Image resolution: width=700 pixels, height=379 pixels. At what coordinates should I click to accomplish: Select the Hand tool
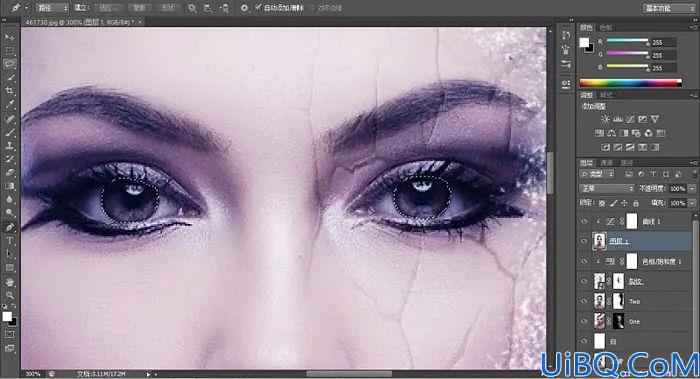pos(10,282)
